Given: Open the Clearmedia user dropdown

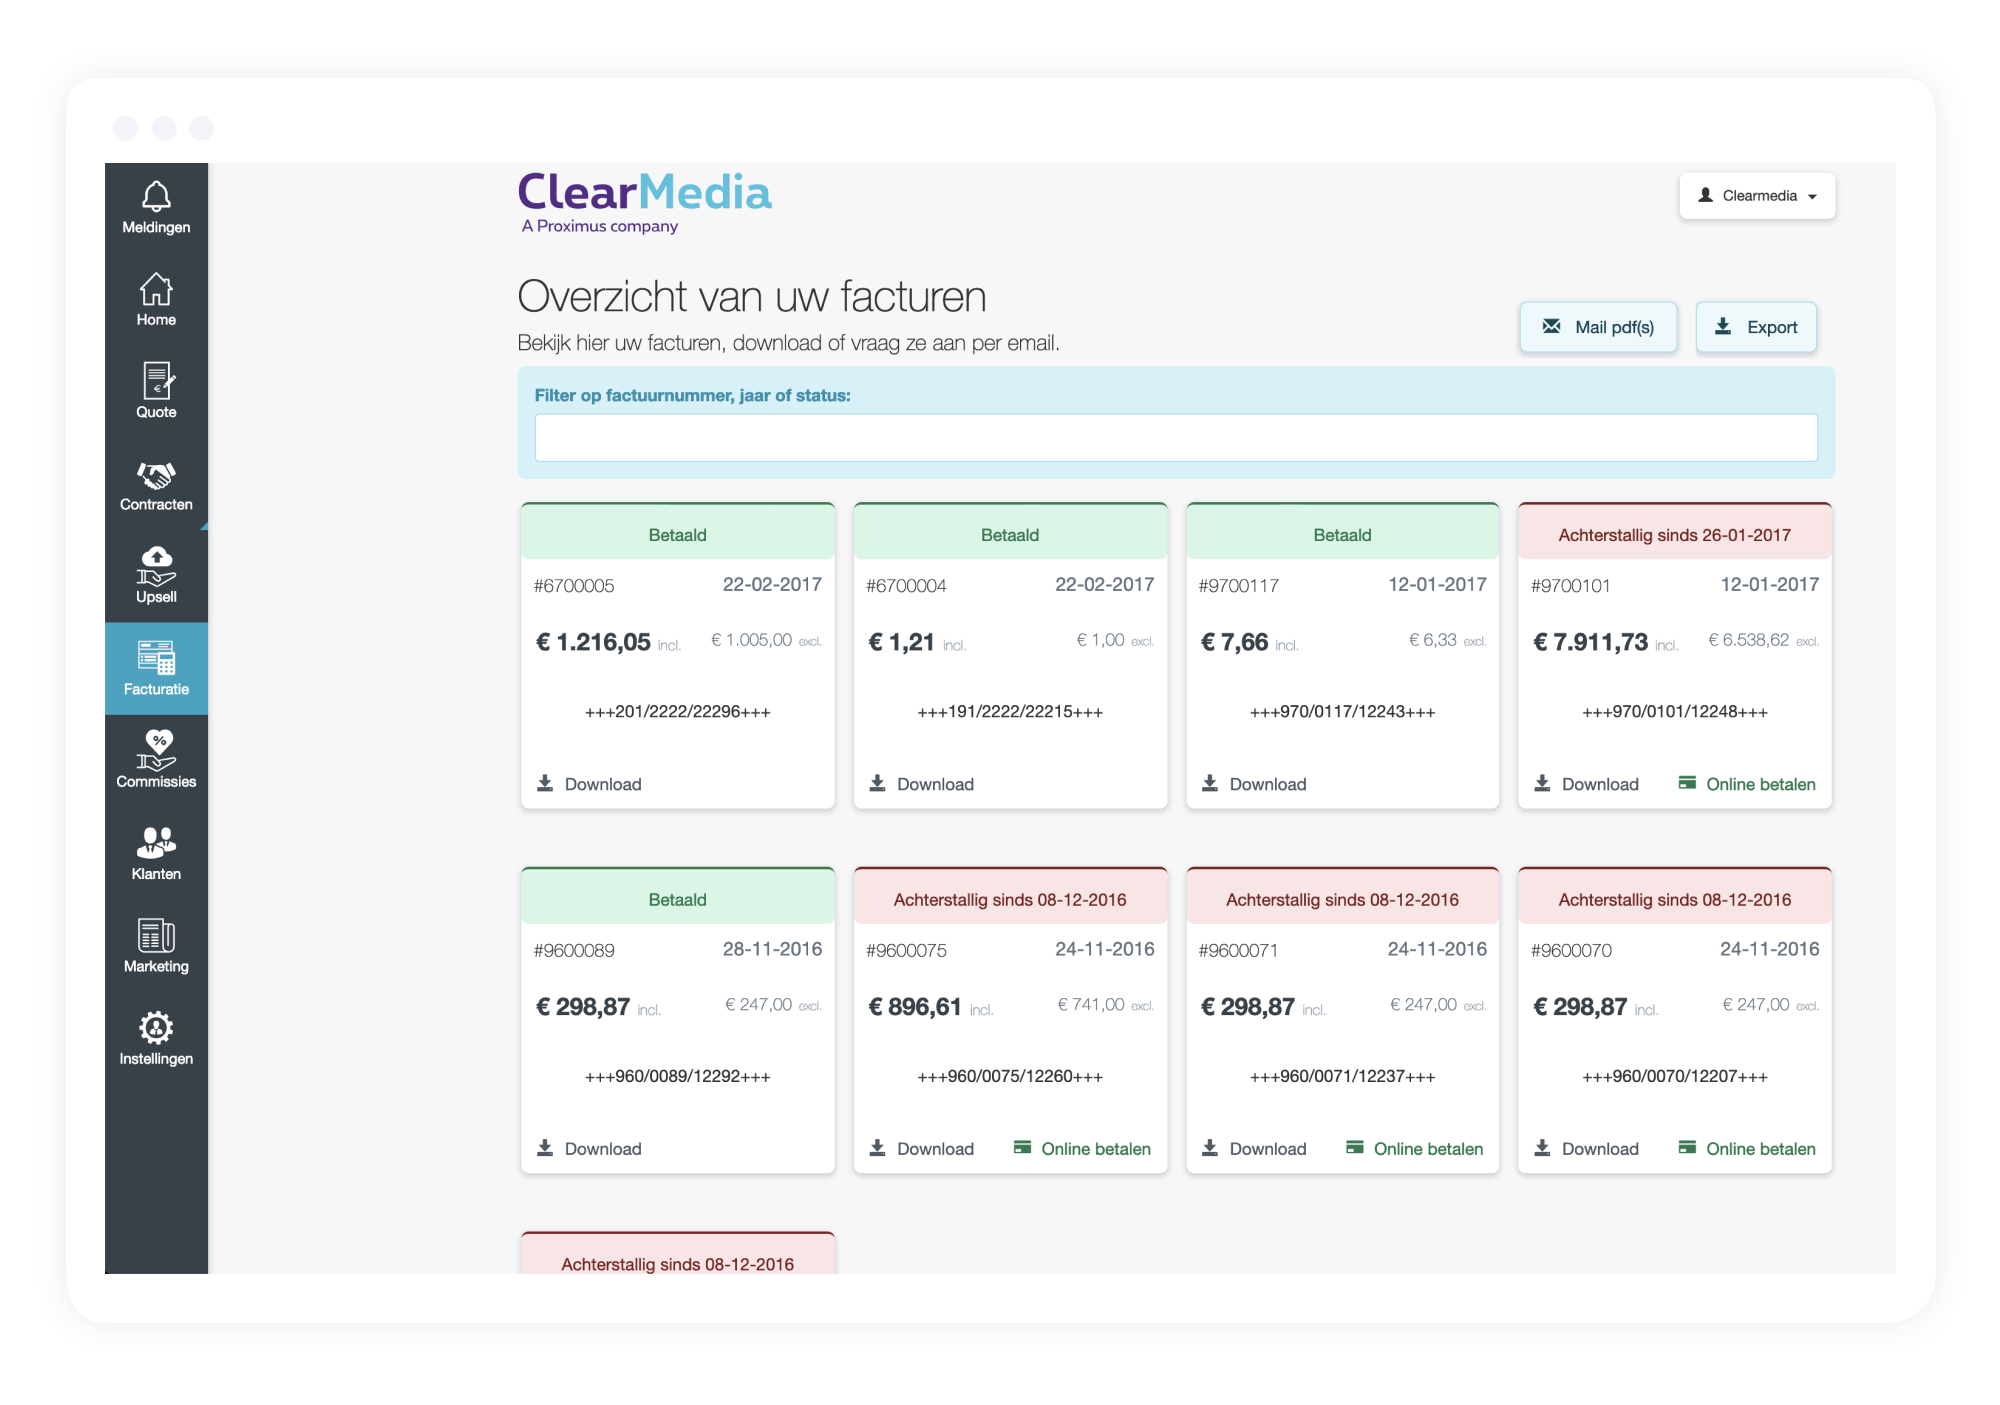Looking at the screenshot, I should 1757,196.
